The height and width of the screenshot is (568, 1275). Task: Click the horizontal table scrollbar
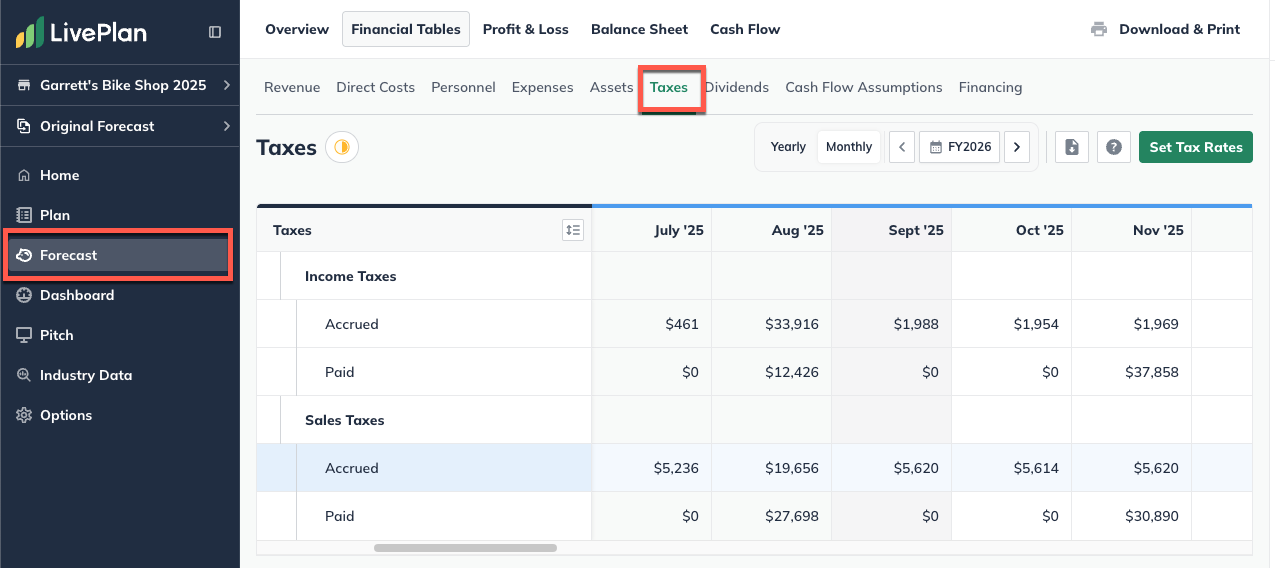click(465, 548)
